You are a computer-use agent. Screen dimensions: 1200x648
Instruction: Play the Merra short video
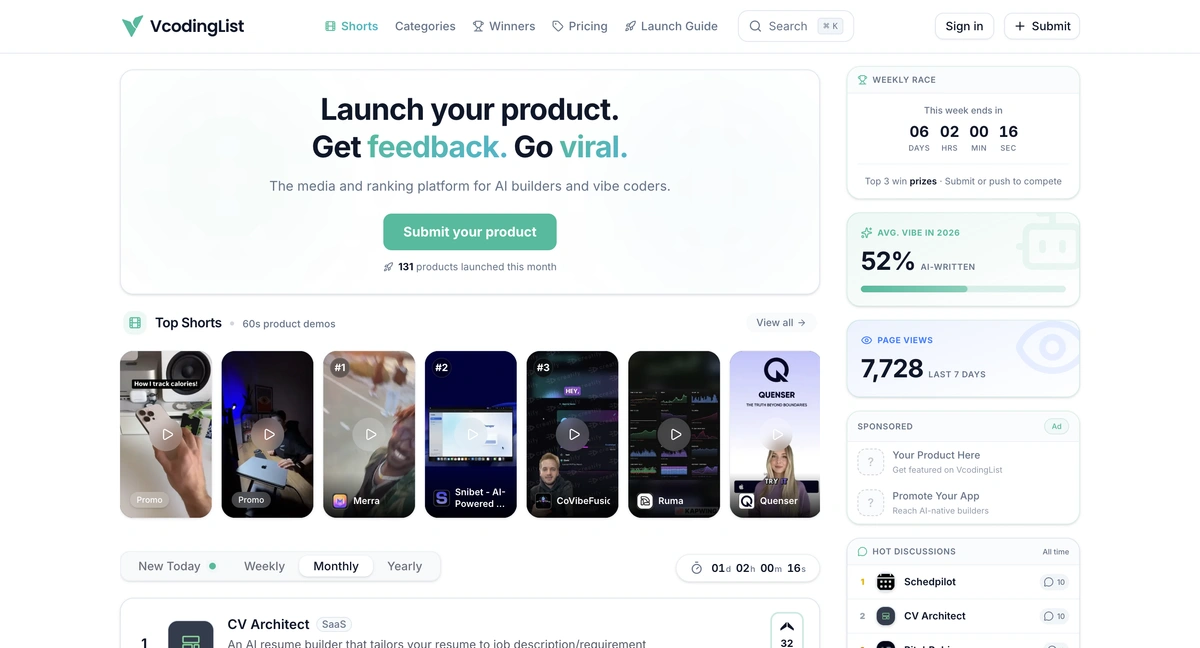(x=370, y=434)
